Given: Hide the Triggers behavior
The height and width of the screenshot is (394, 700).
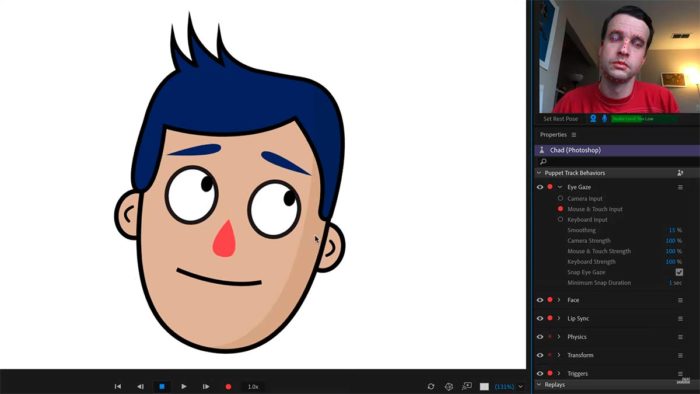Looking at the screenshot, I should click(540, 373).
